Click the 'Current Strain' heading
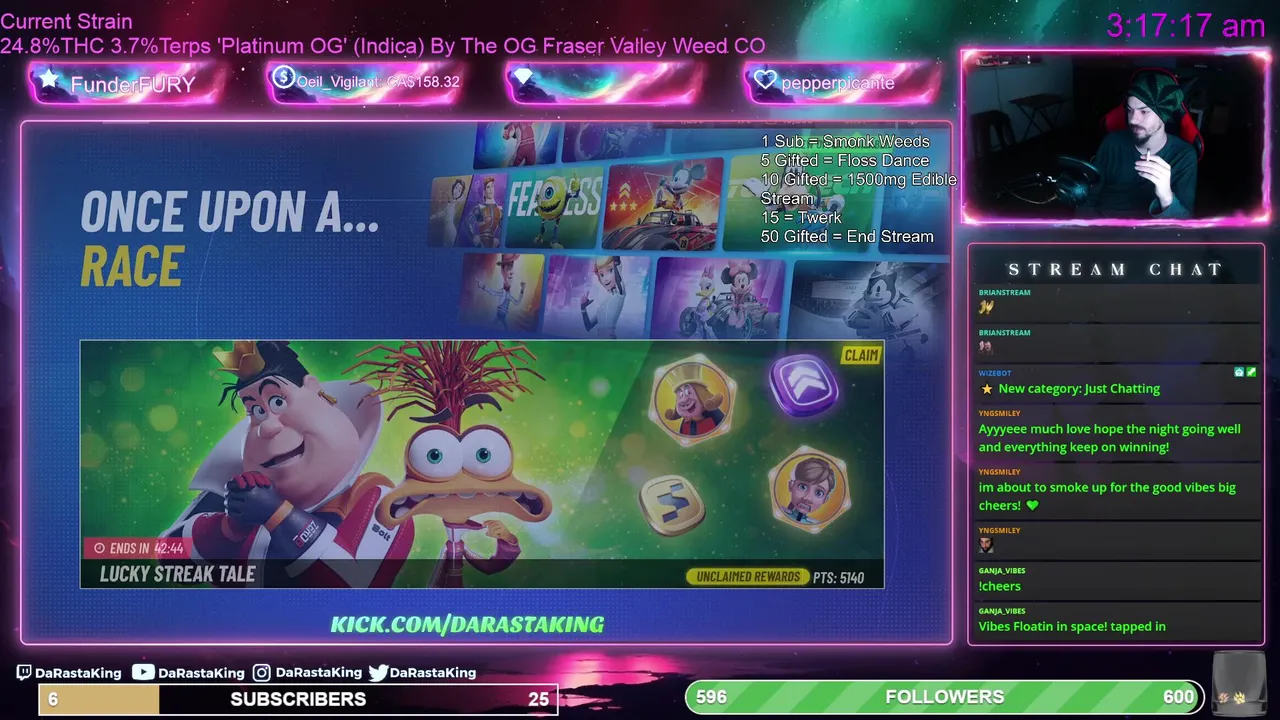 [x=66, y=21]
